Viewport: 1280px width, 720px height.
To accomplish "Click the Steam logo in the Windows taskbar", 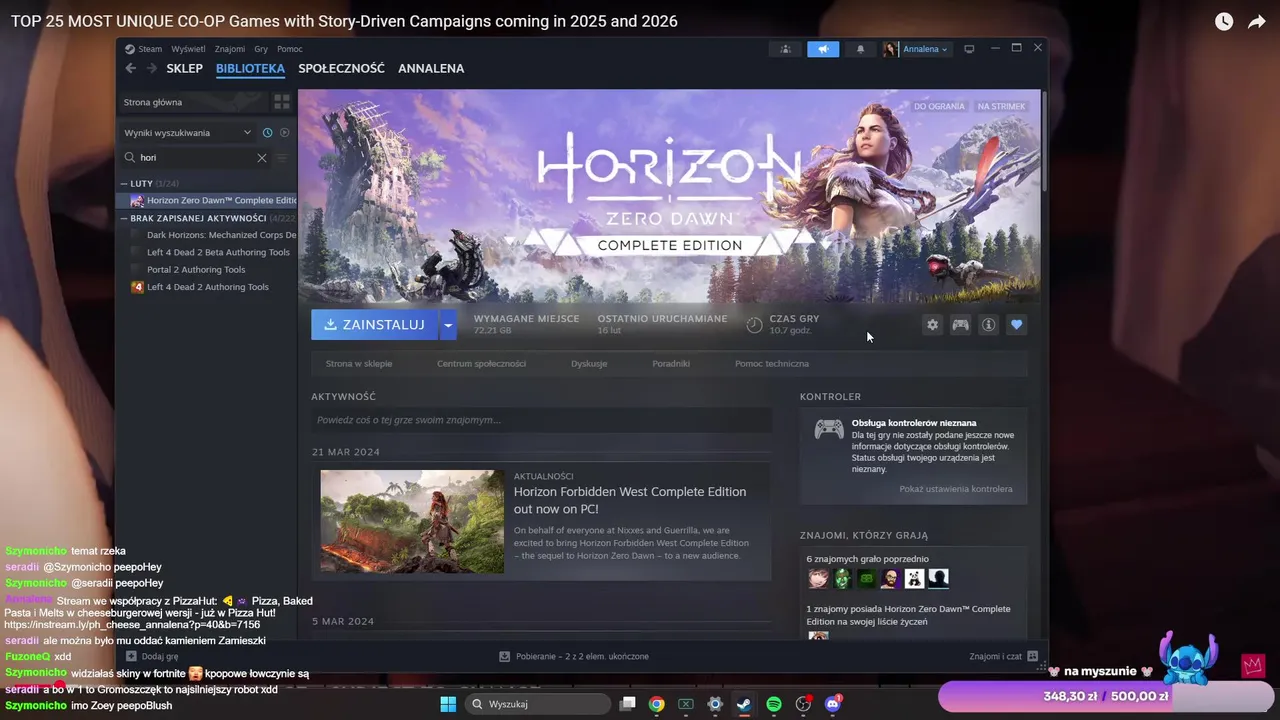I will tap(744, 704).
